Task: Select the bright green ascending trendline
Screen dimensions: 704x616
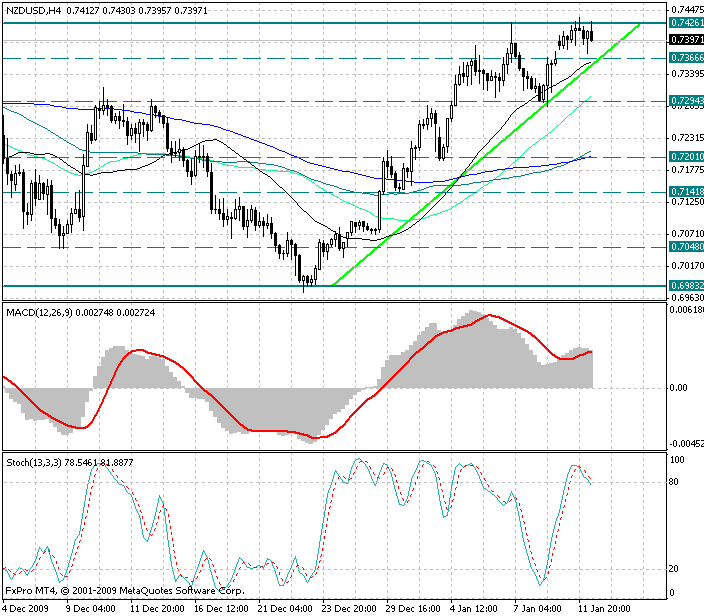Action: tap(487, 154)
